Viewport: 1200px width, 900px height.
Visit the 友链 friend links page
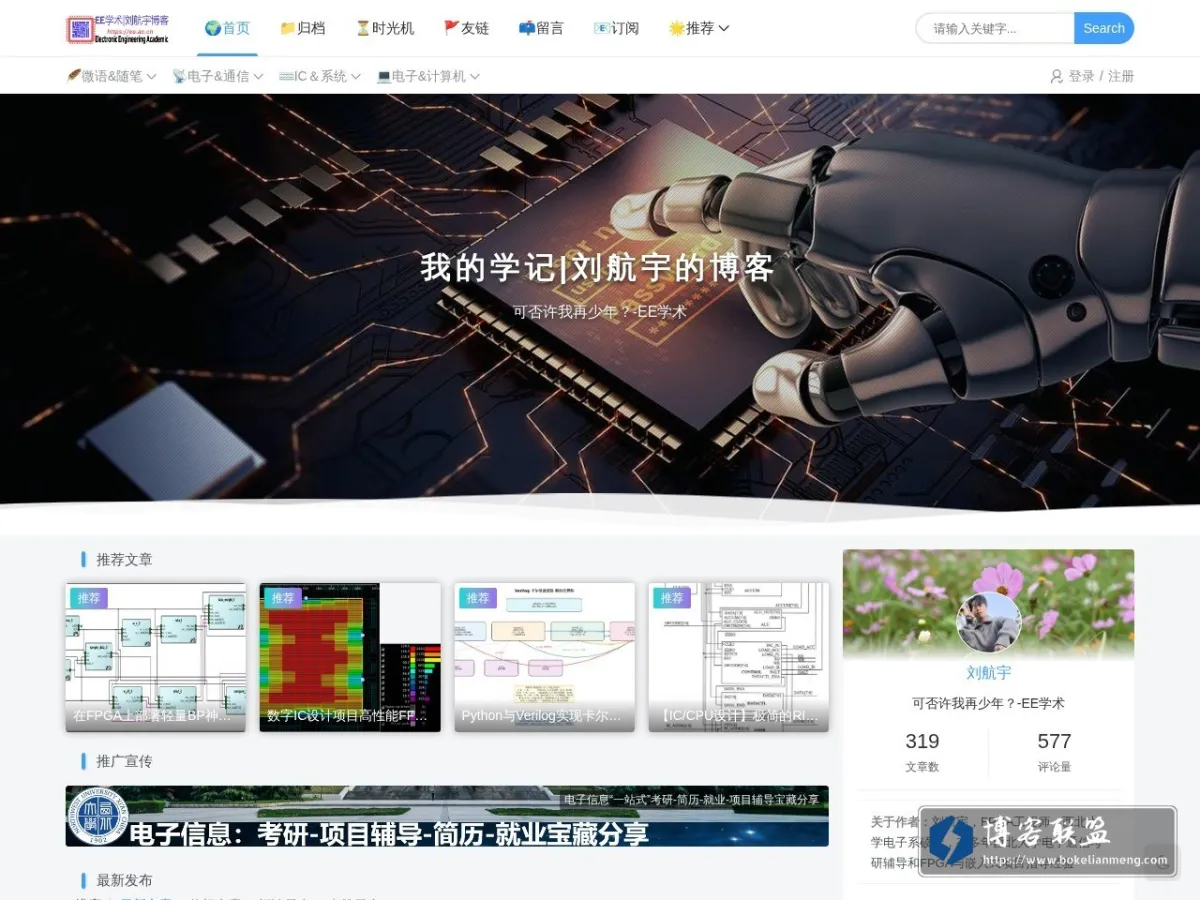pyautogui.click(x=466, y=28)
